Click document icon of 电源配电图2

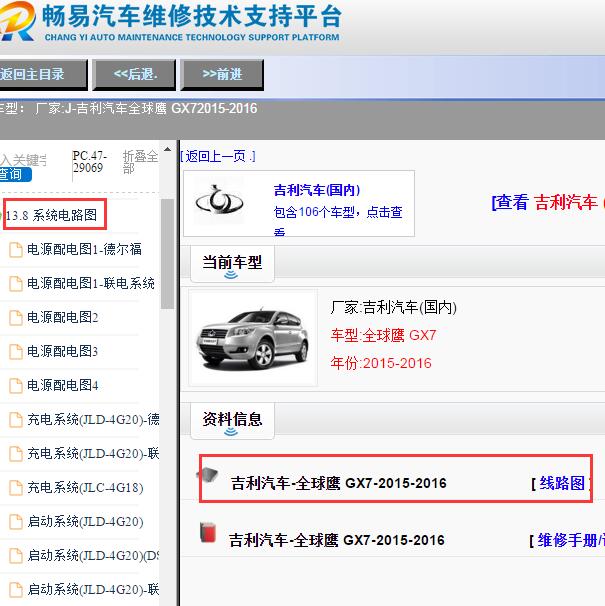tap(16, 318)
